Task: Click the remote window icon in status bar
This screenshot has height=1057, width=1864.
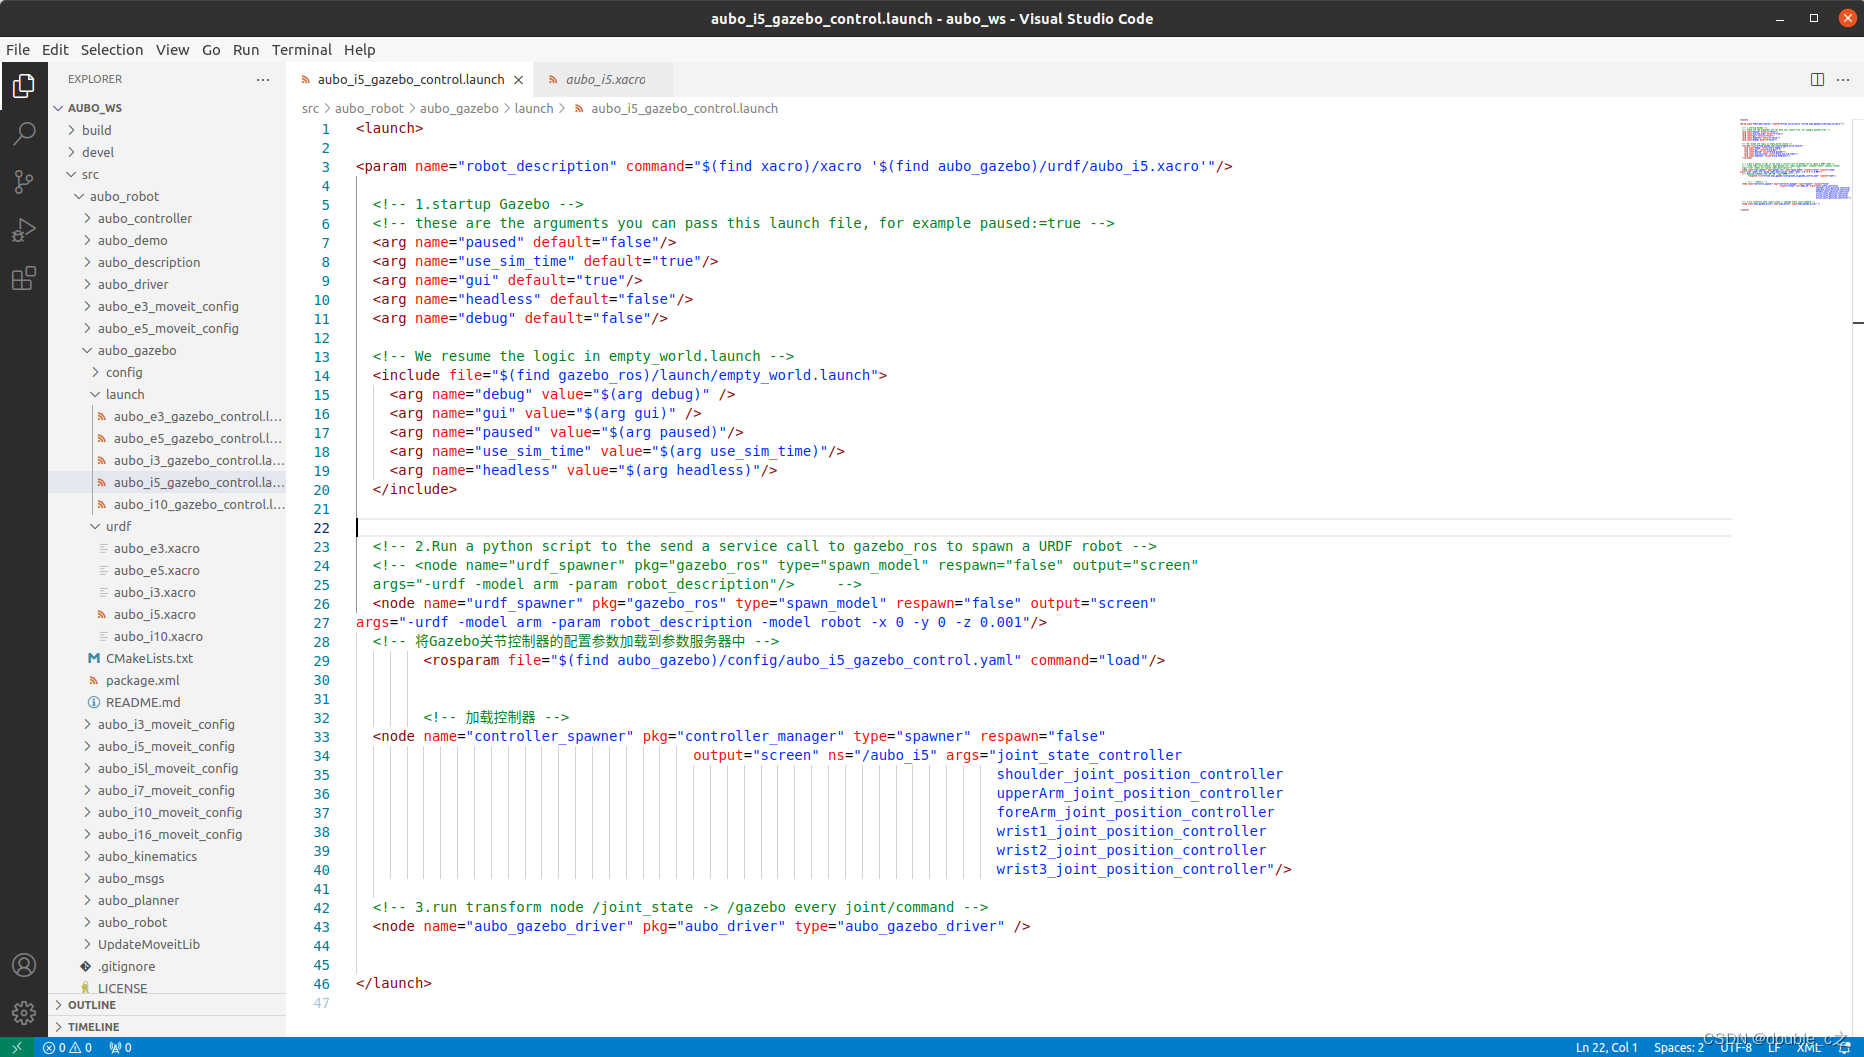Action: 17,1047
